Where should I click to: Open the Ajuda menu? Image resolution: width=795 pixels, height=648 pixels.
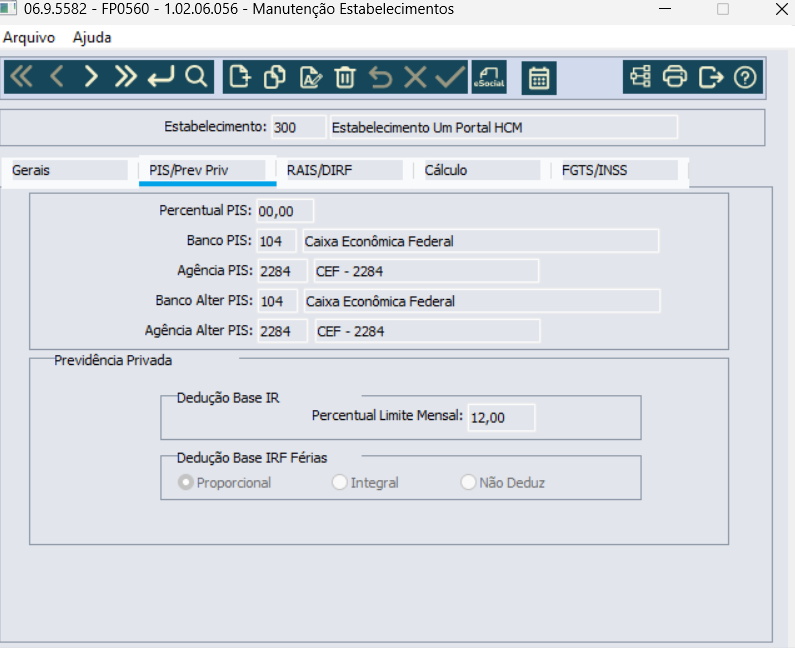pos(92,38)
